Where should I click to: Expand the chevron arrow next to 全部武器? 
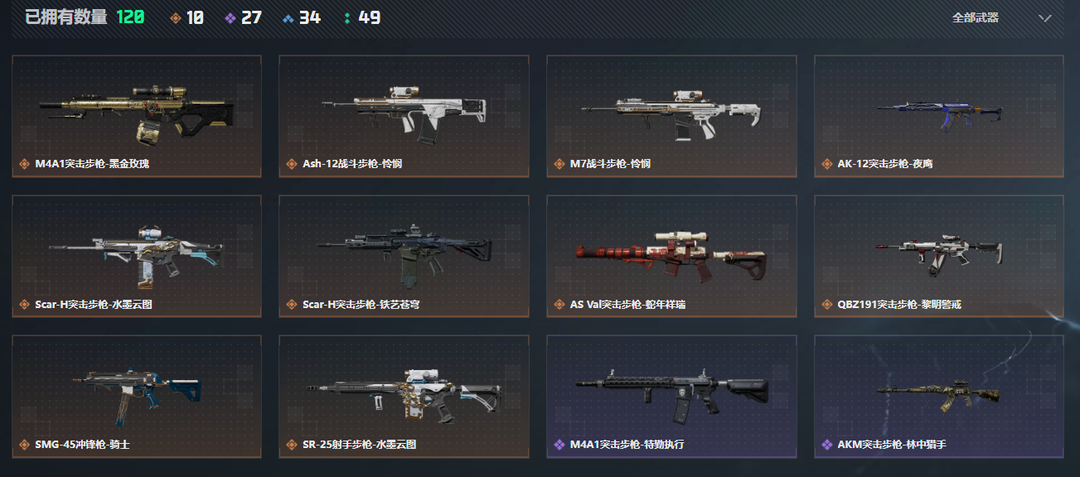(1045, 19)
